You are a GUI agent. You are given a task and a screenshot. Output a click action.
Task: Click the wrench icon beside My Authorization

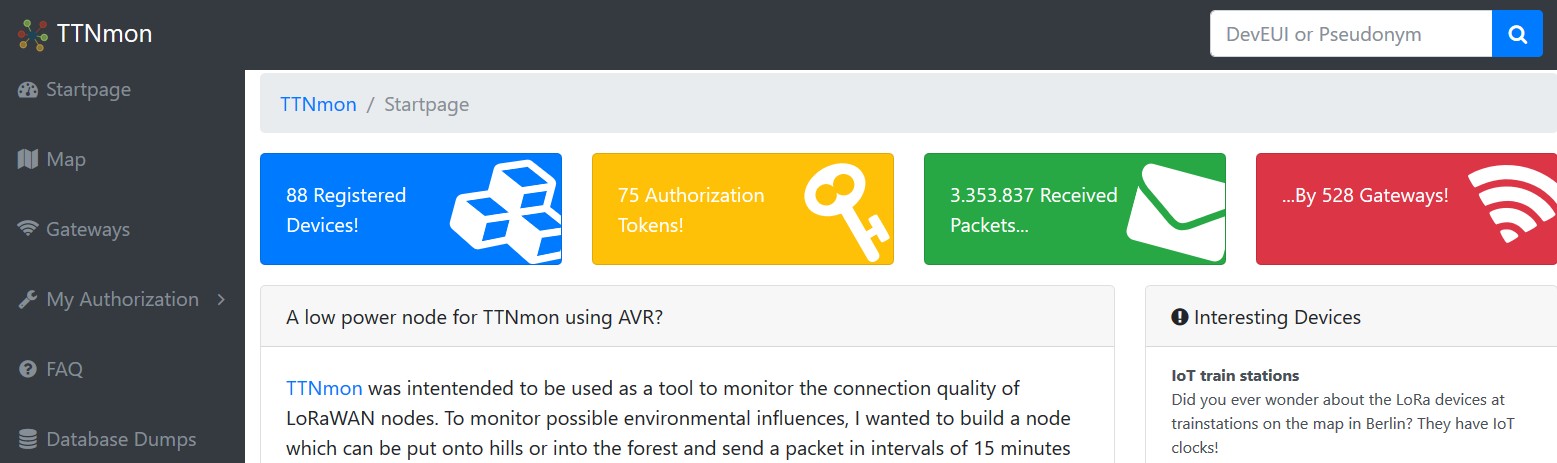[28, 299]
